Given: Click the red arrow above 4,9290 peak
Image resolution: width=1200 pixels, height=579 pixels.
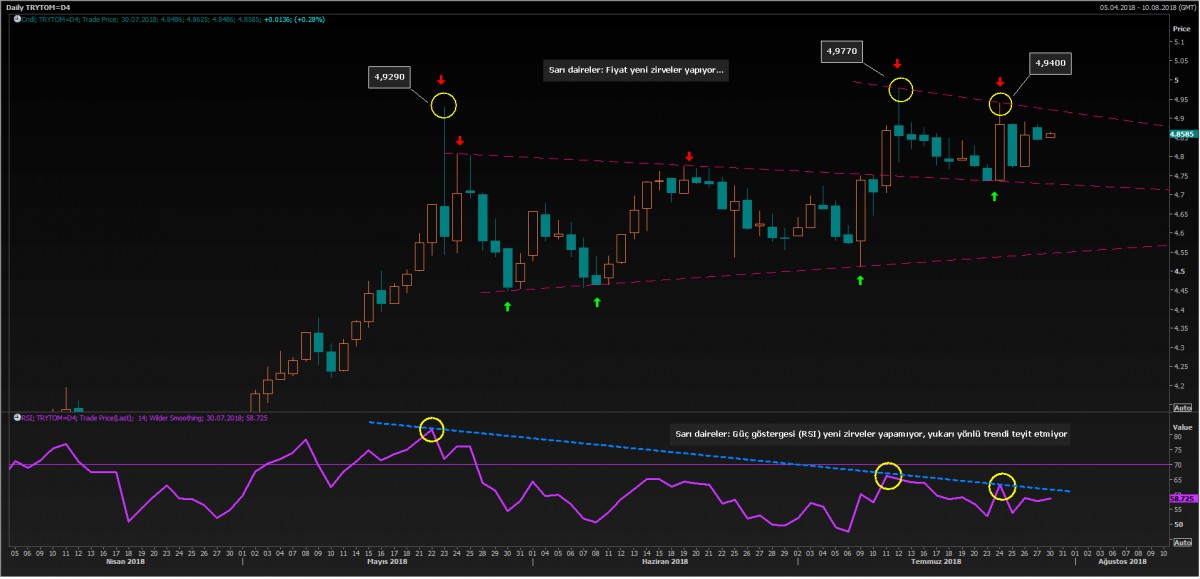Looking at the screenshot, I should [442, 79].
